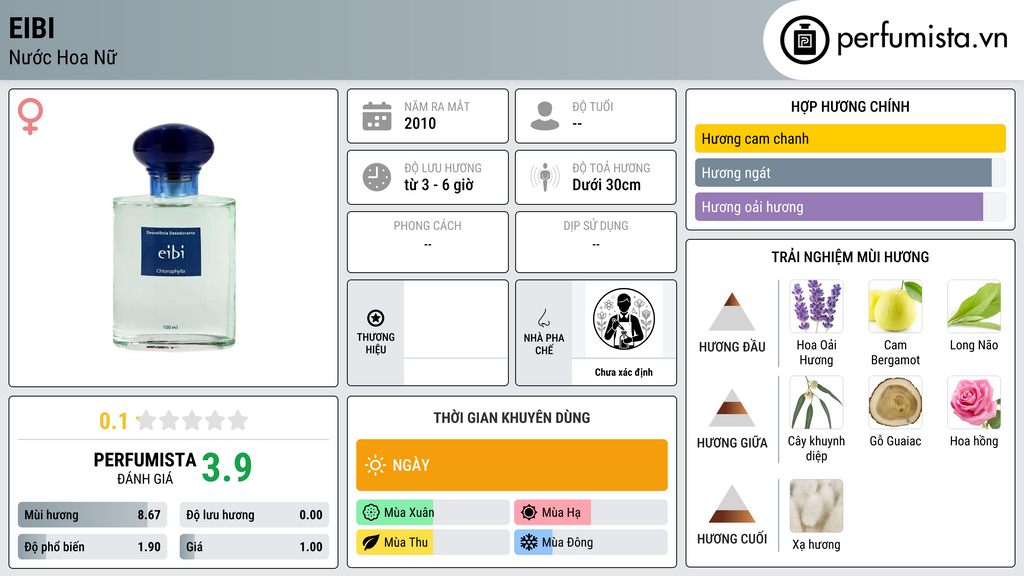Open the Gỗ Guaiac wood note image

[895, 402]
